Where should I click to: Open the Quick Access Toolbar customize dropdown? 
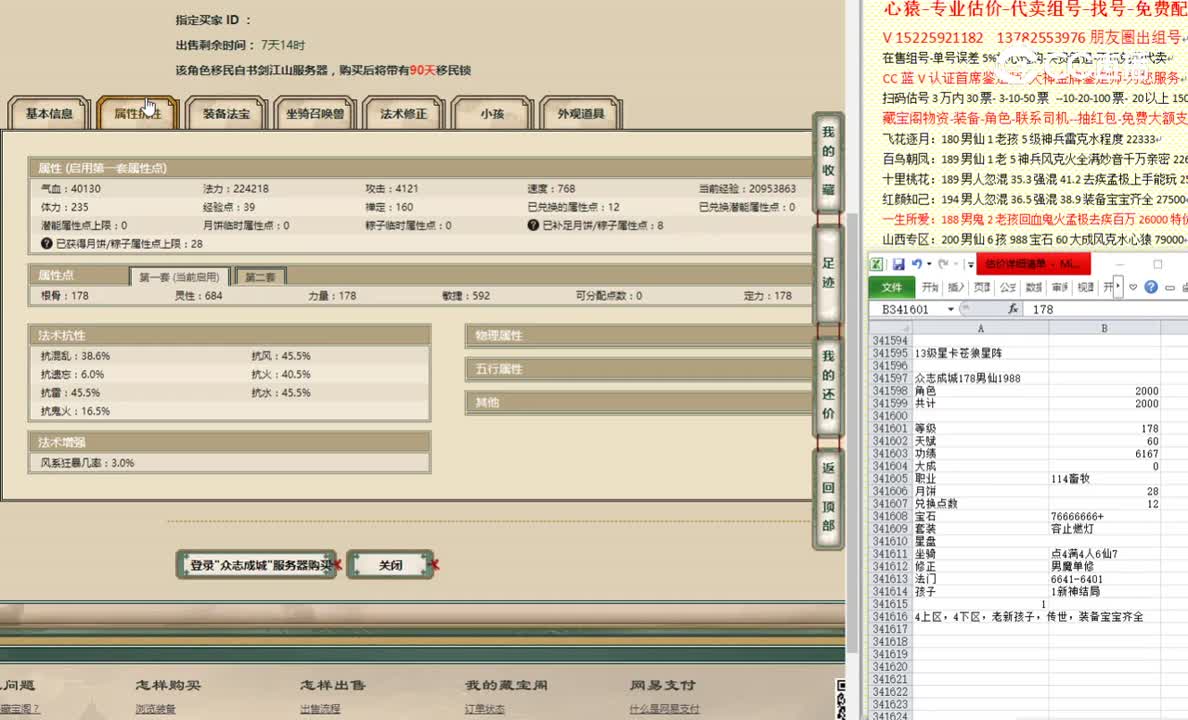971,264
